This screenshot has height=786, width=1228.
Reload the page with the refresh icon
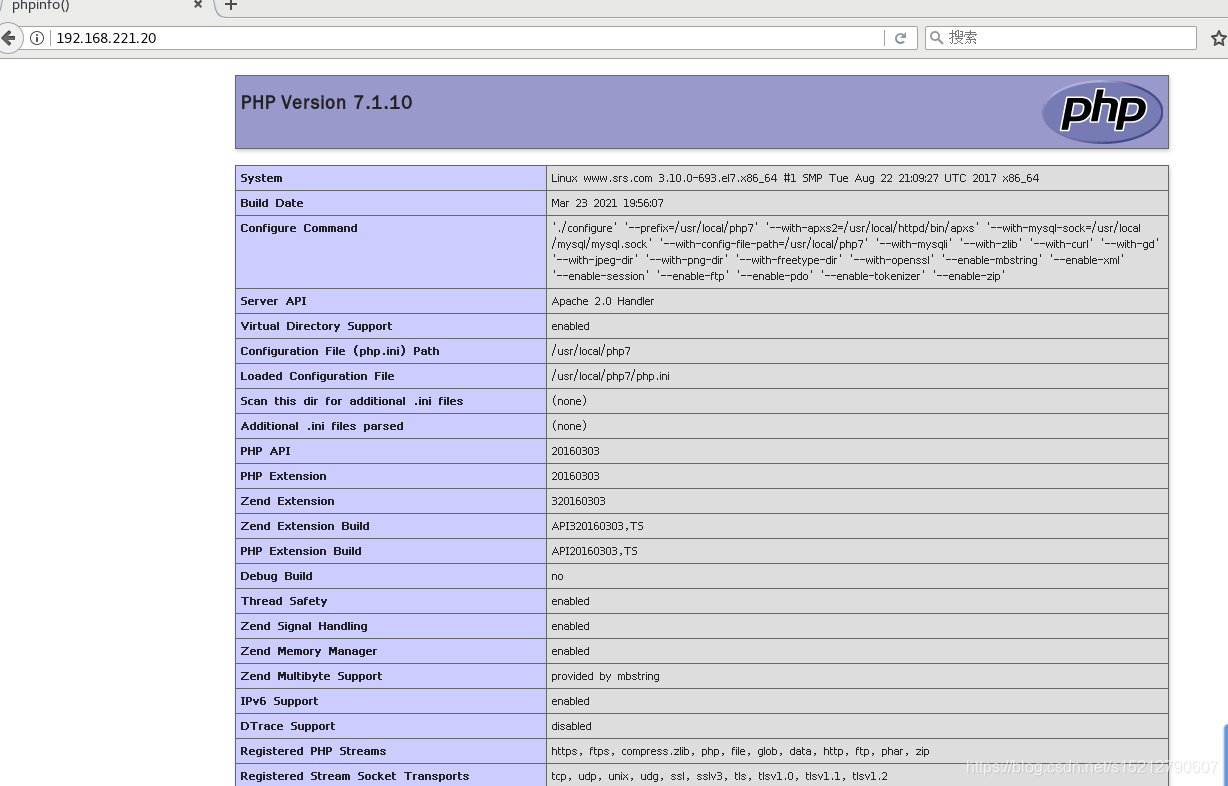pyautogui.click(x=900, y=38)
